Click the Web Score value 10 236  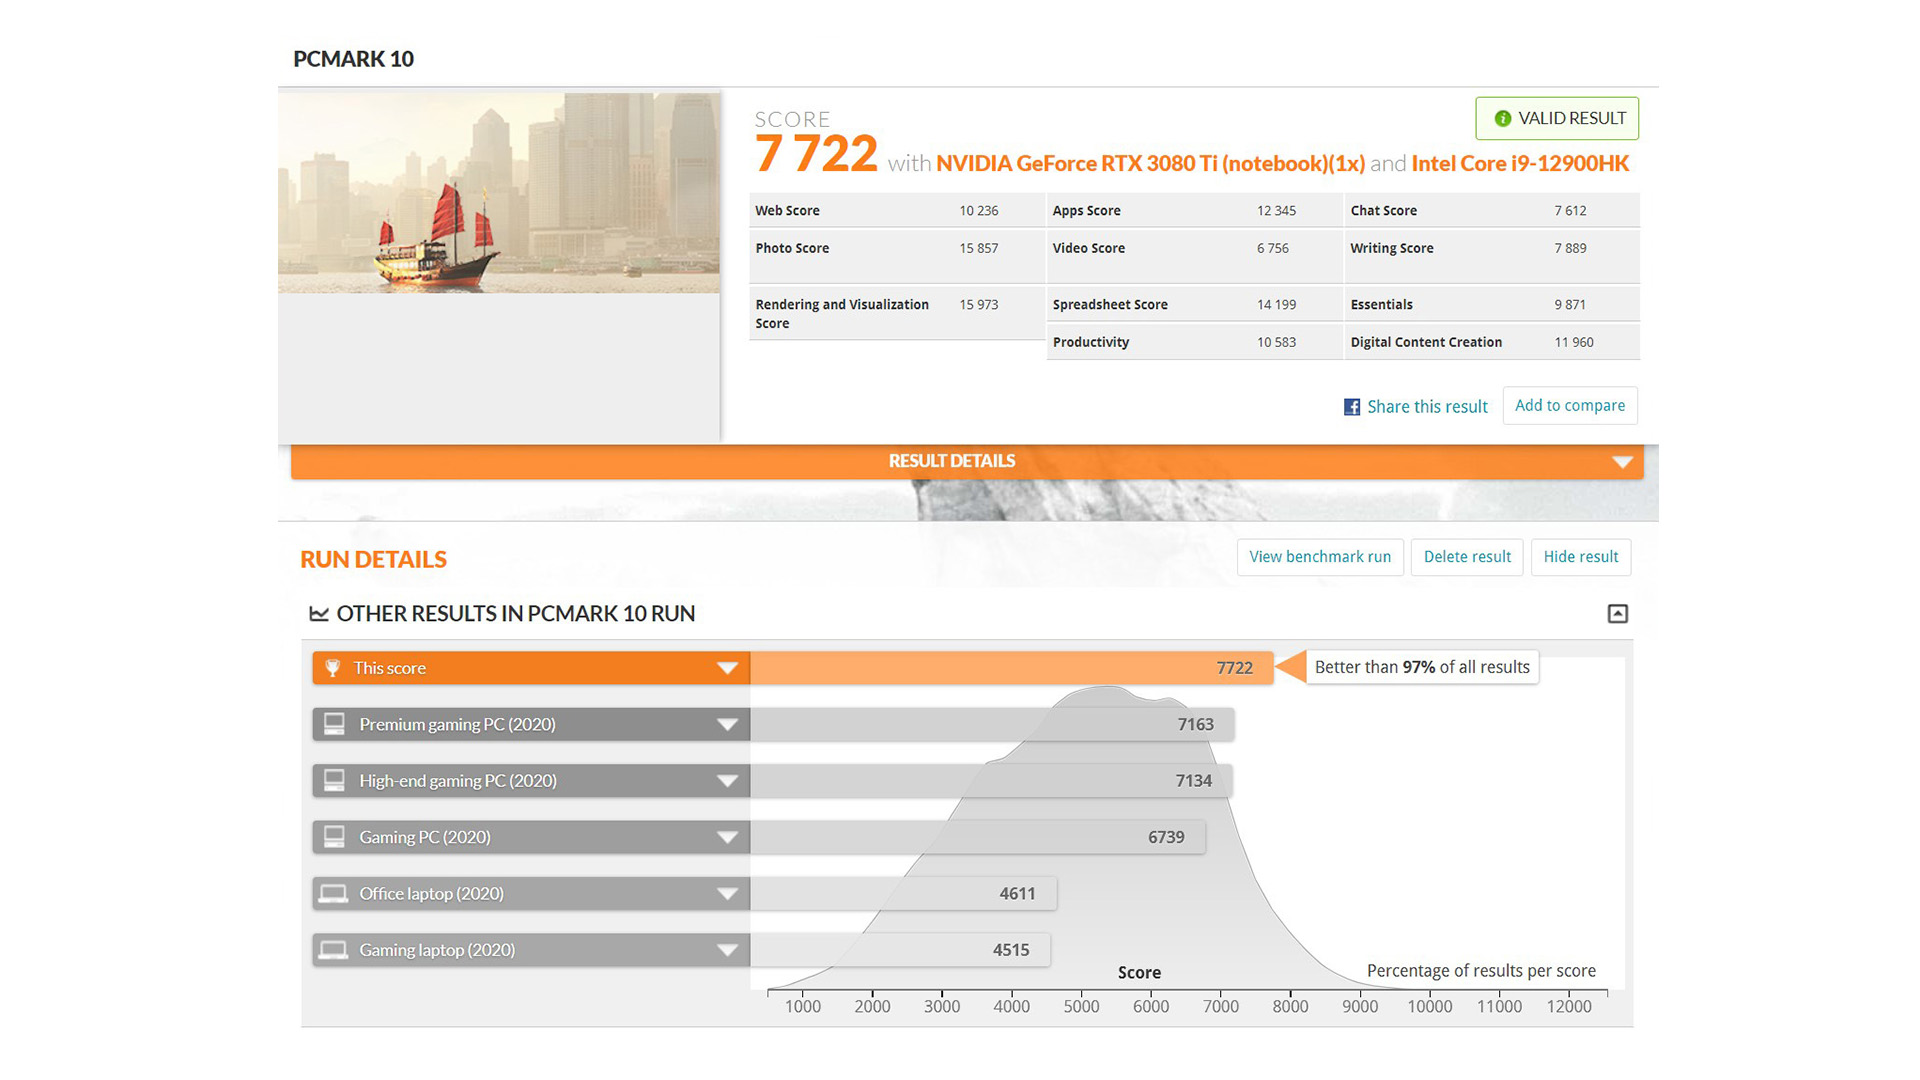[x=978, y=211]
